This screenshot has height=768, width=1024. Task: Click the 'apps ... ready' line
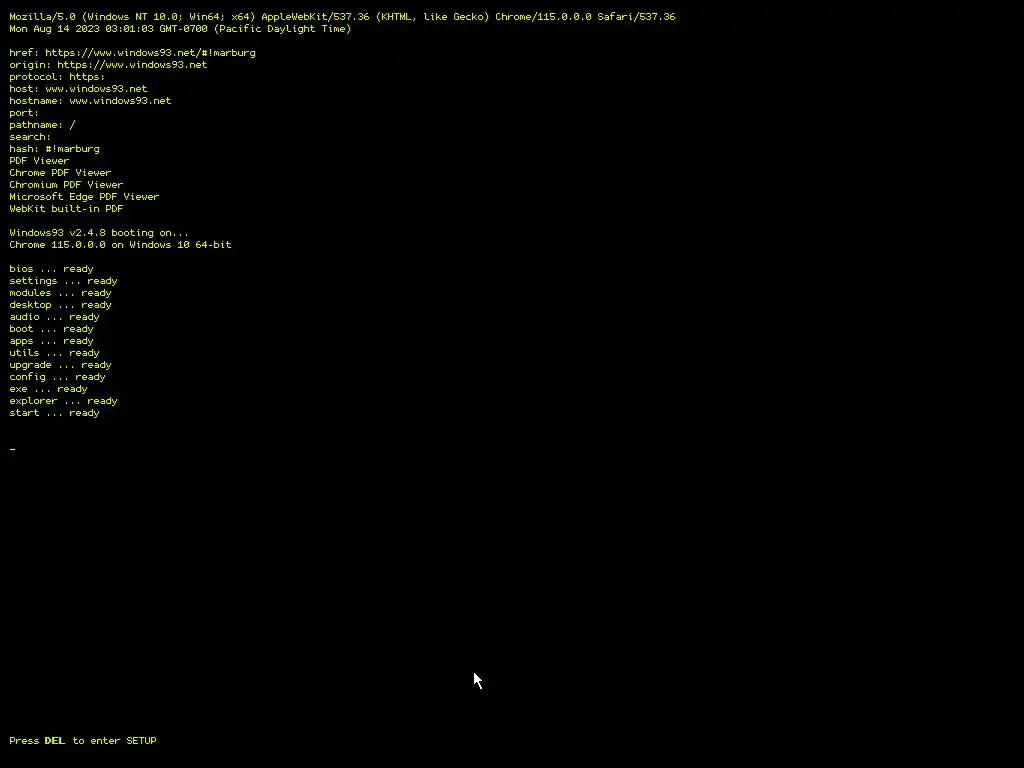pos(52,341)
